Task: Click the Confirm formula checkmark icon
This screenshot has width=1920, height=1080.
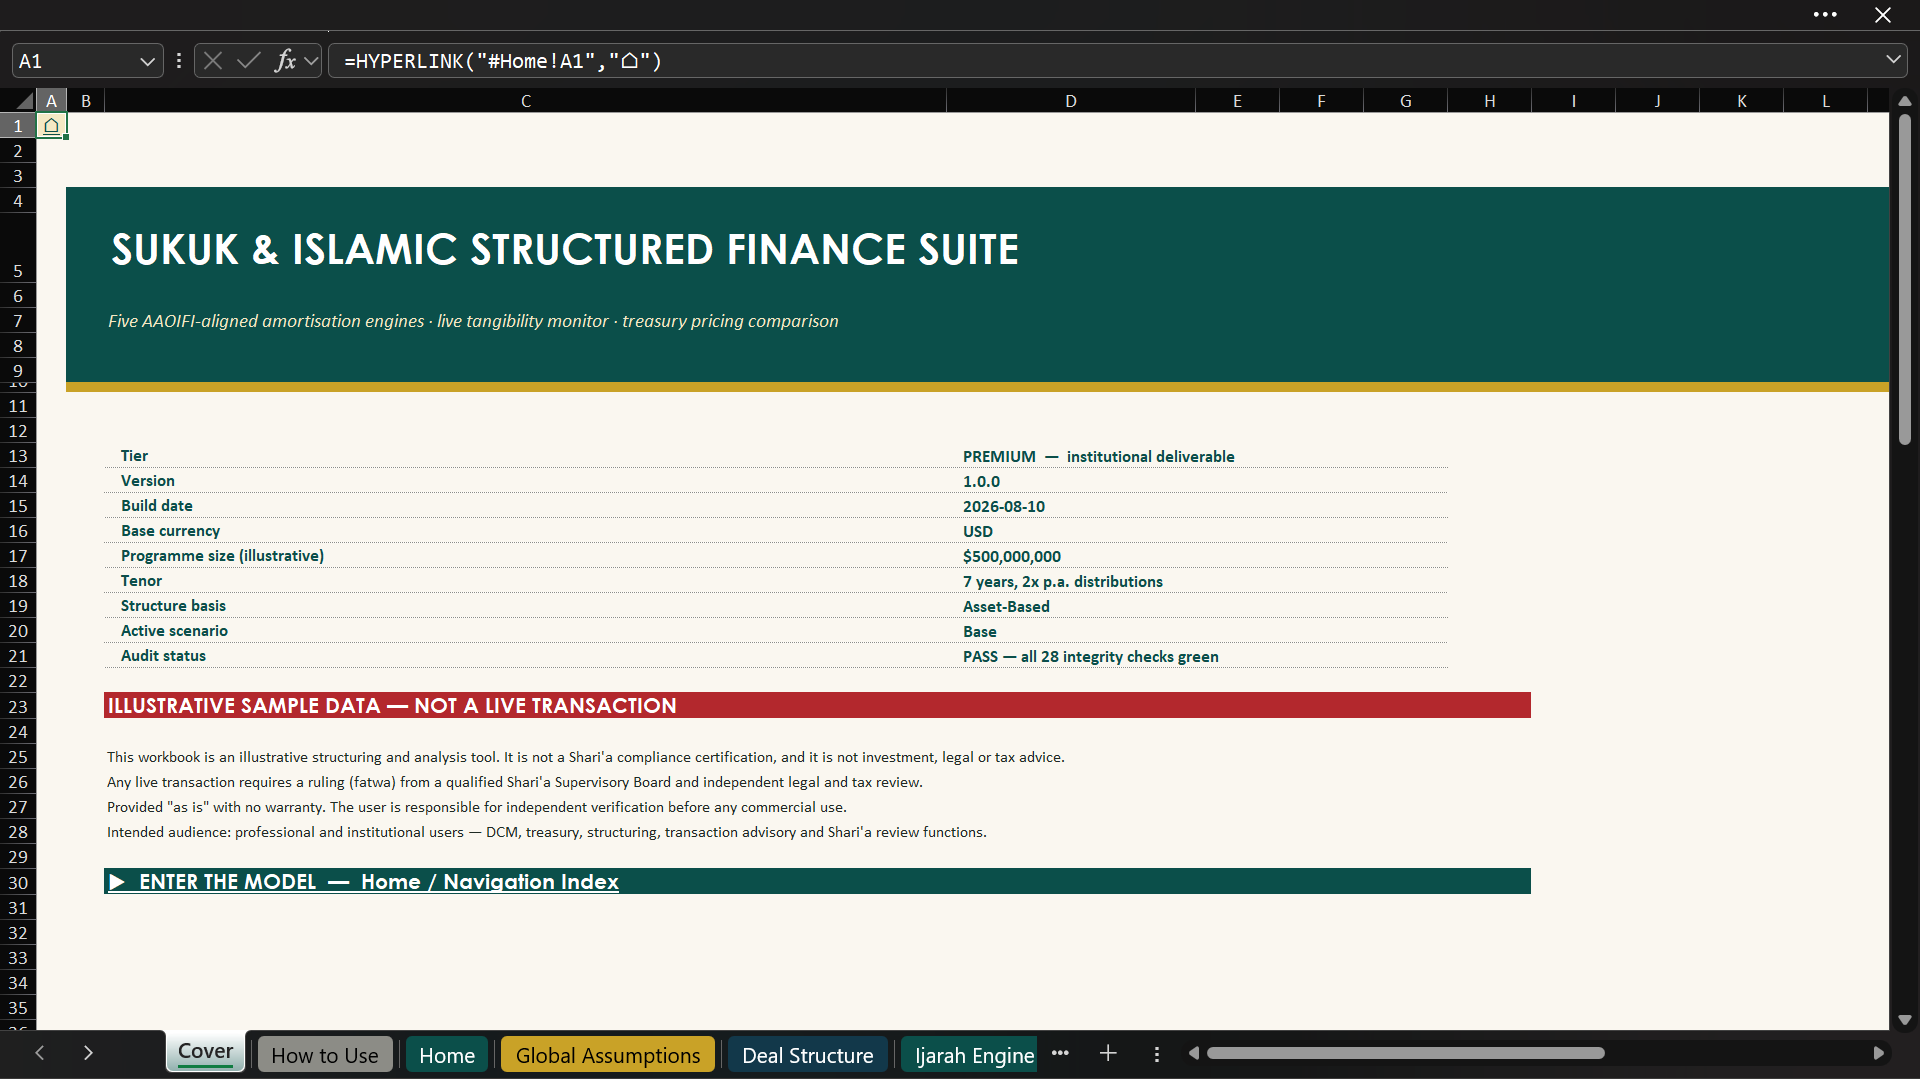Action: coord(249,61)
